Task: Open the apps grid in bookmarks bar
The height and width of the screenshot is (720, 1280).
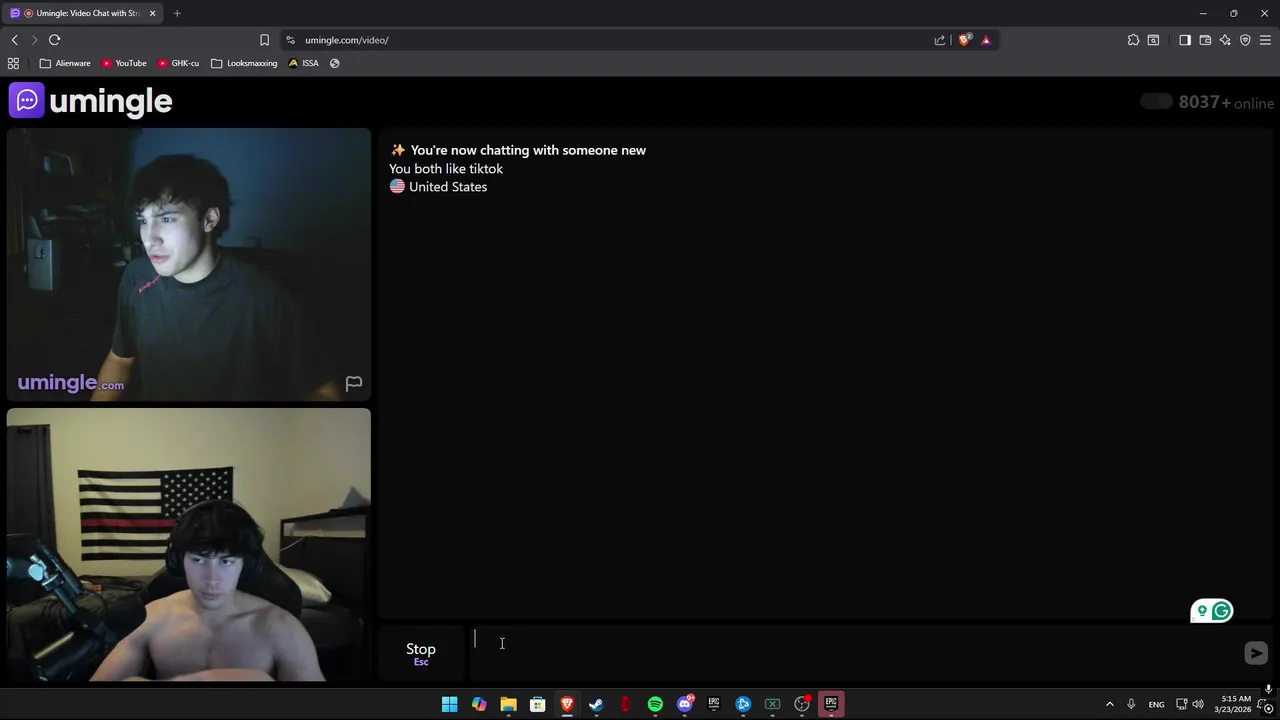Action: pos(13,63)
